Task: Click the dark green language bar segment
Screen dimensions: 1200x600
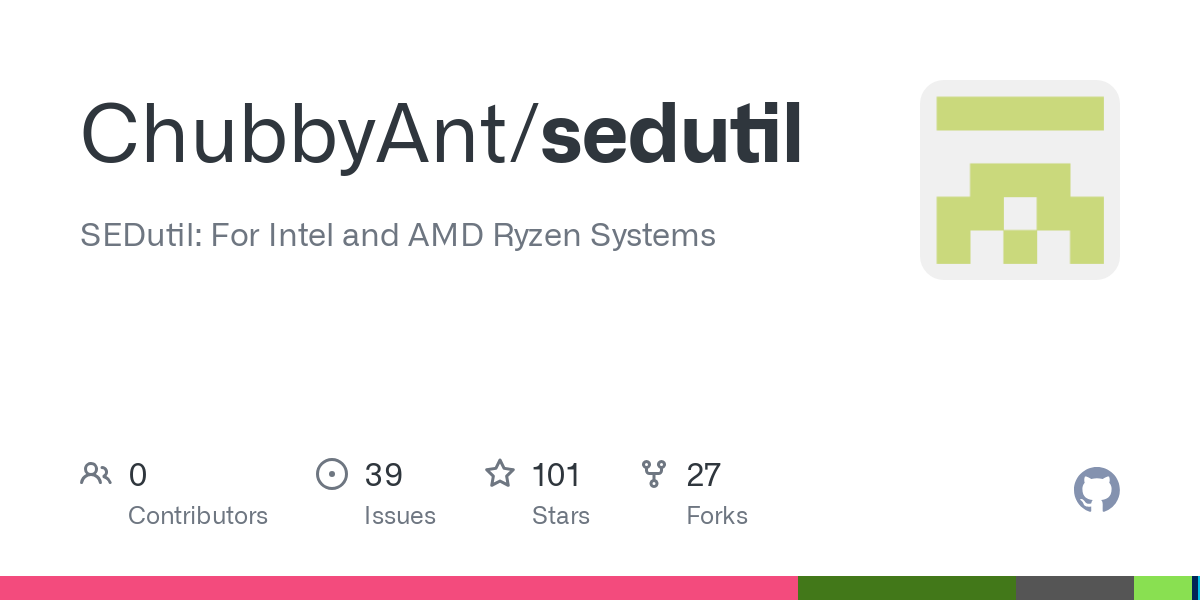Action: tap(906, 588)
